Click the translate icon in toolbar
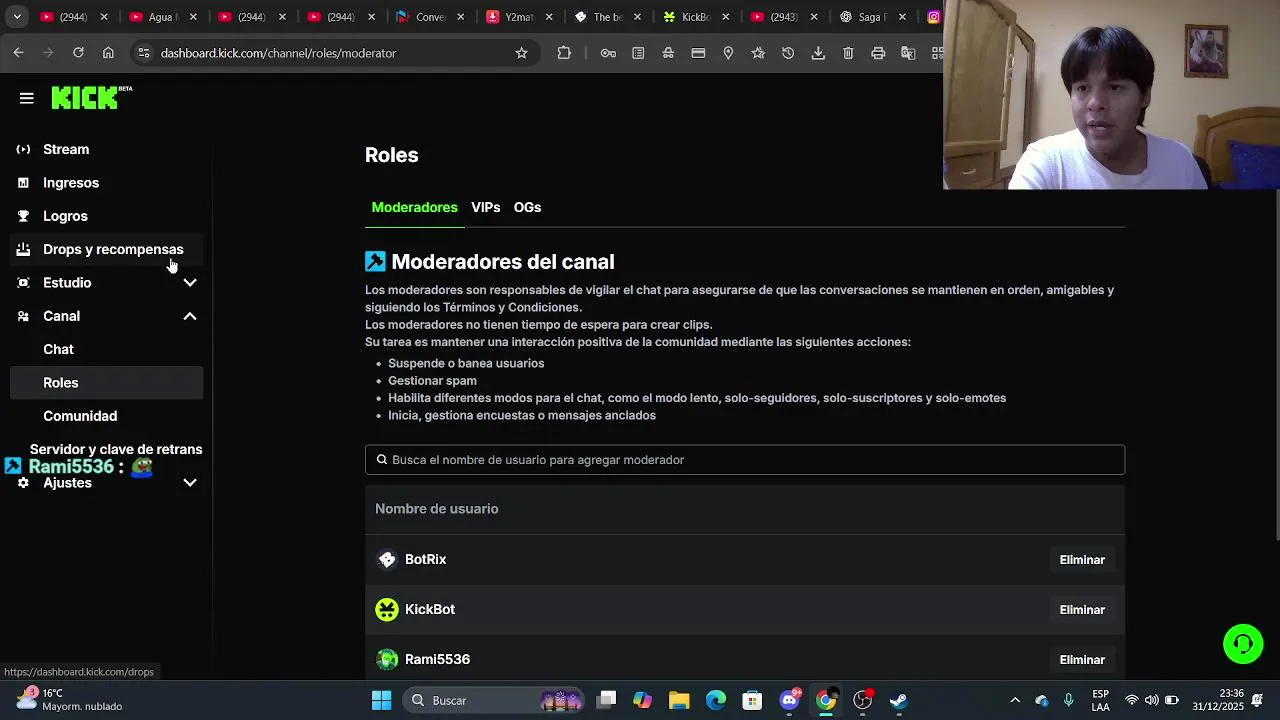 point(908,53)
